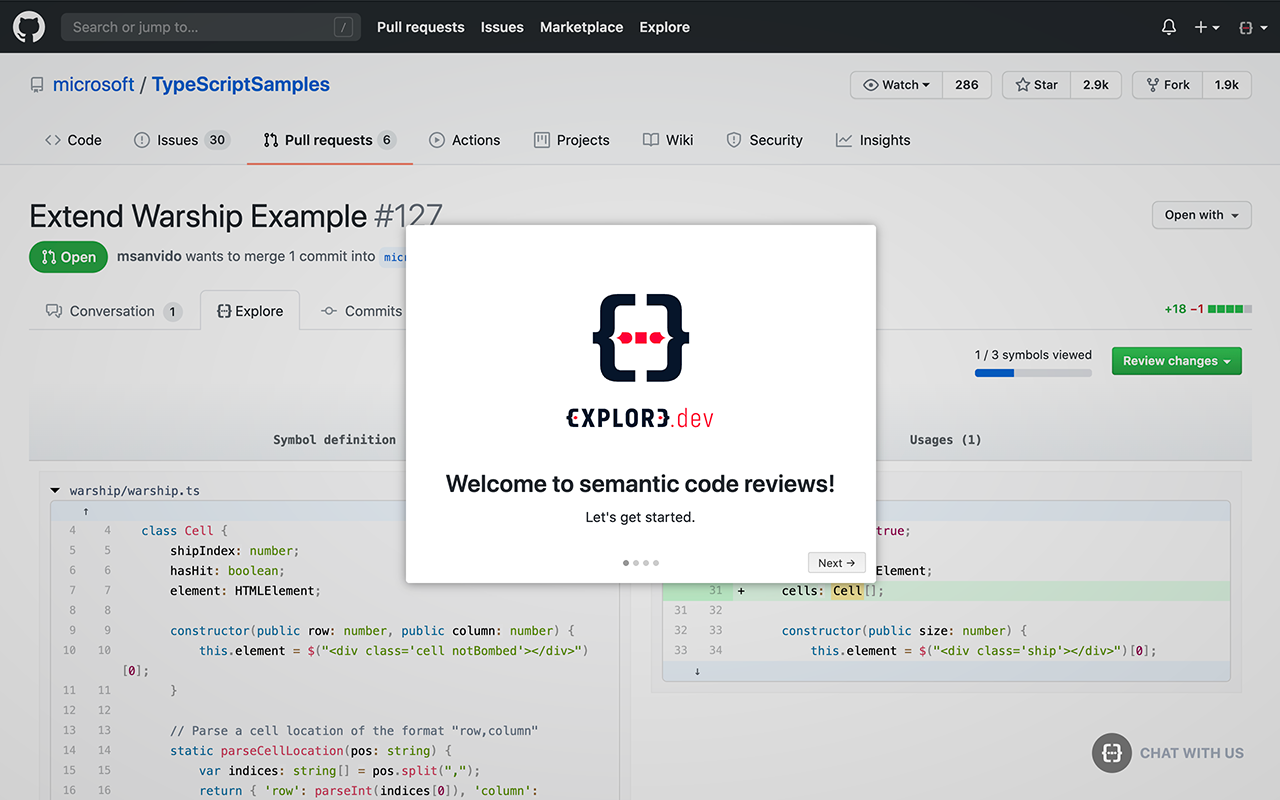
Task: Open the TypeScriptSamples repository link
Action: click(240, 85)
